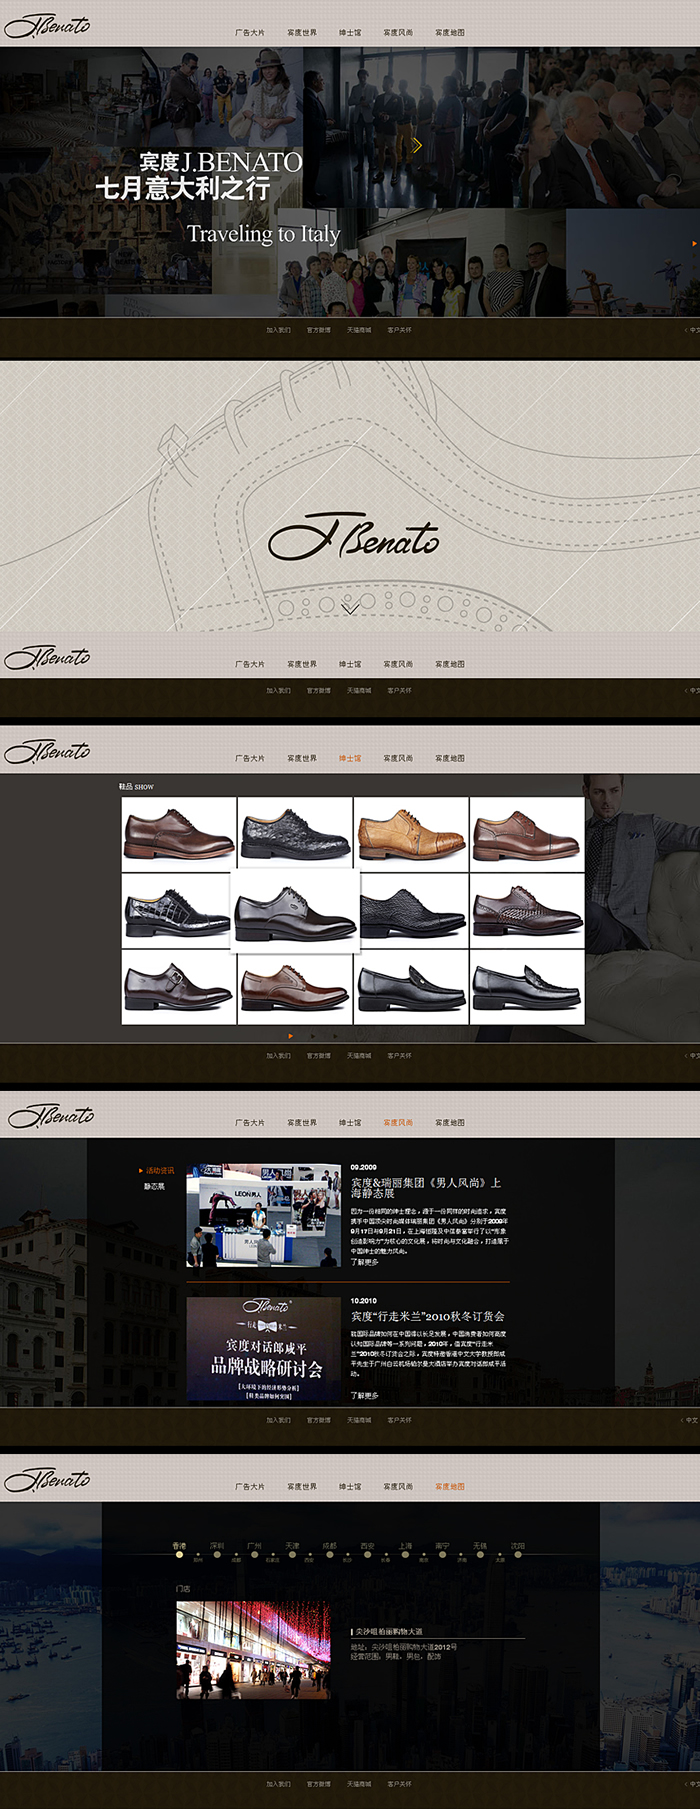
Task: Click the J.Benato logo above the shoe gallery
Action: (47, 751)
